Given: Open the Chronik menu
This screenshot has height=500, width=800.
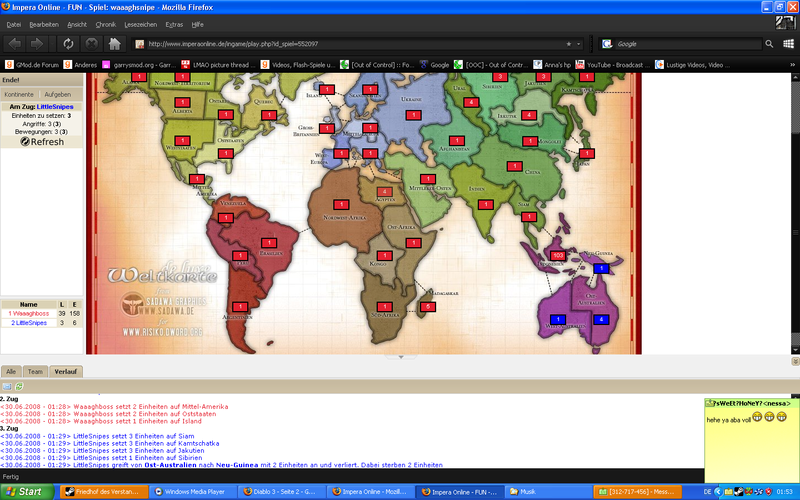Looking at the screenshot, I should pyautogui.click(x=106, y=24).
